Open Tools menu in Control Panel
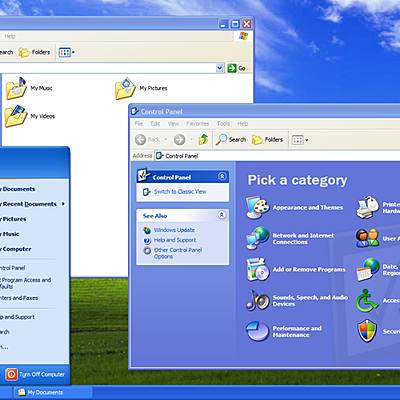 point(223,124)
